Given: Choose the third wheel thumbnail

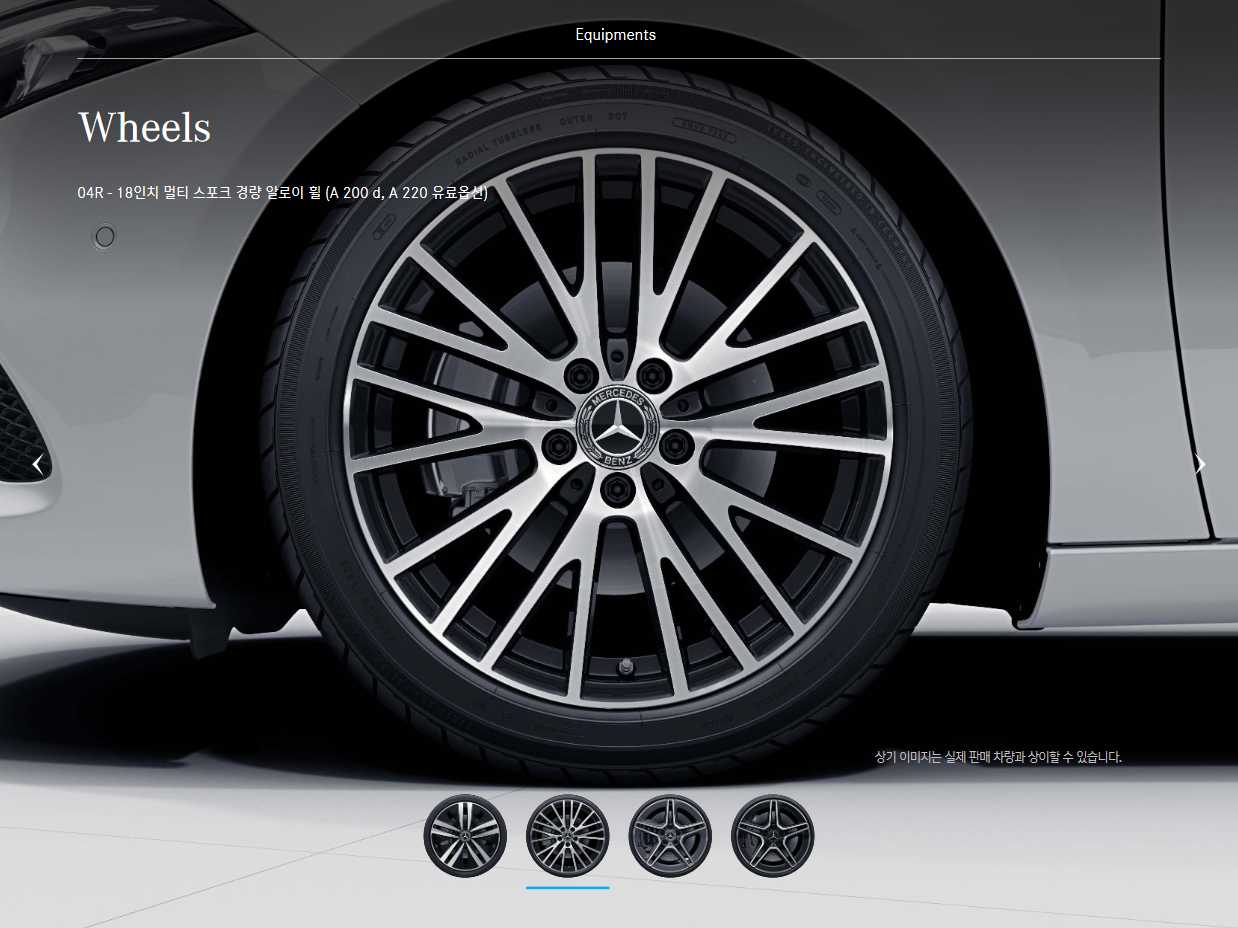Looking at the screenshot, I should point(670,835).
